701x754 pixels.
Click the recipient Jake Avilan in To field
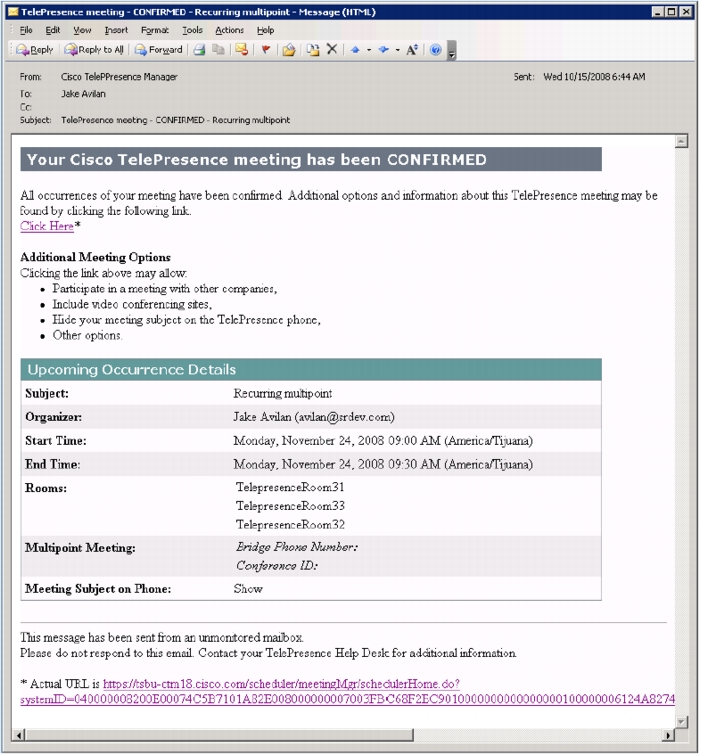point(83,94)
